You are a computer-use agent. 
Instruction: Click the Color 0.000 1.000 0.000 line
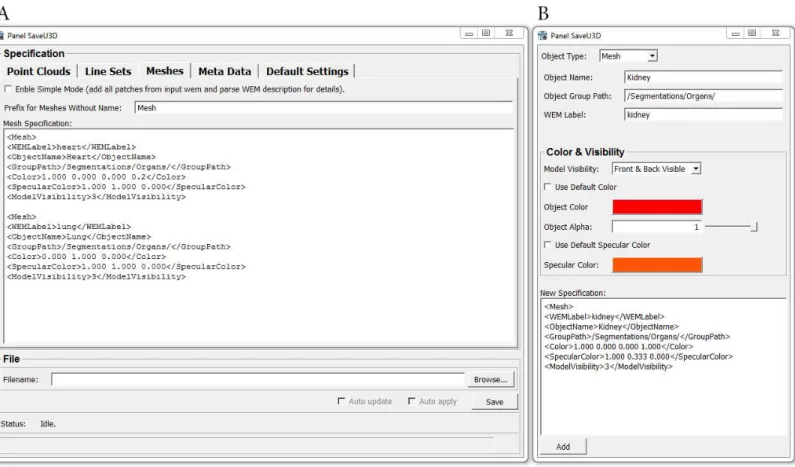click(86, 257)
